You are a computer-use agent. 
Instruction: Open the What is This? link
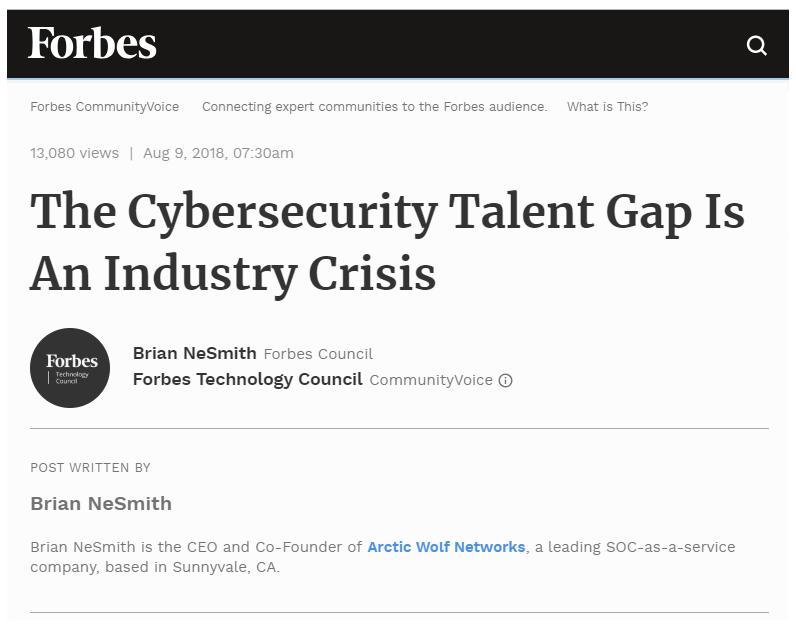[x=607, y=107]
